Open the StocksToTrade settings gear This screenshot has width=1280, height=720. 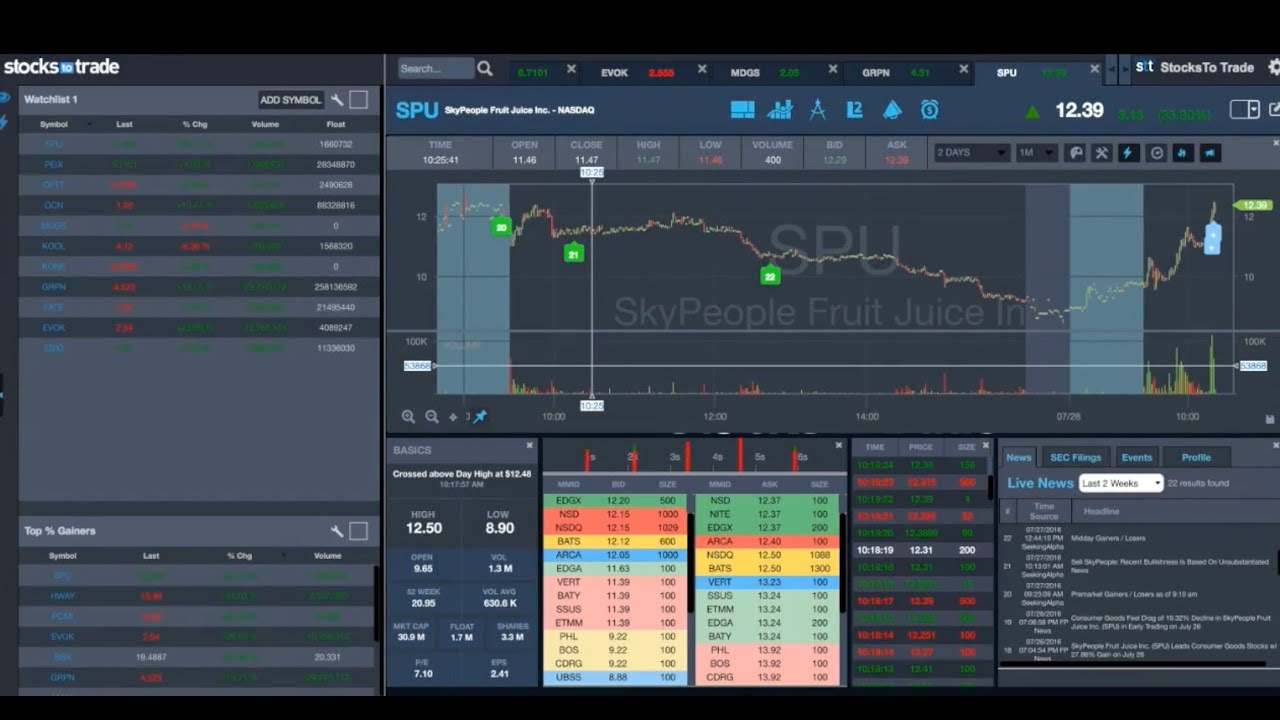1274,67
